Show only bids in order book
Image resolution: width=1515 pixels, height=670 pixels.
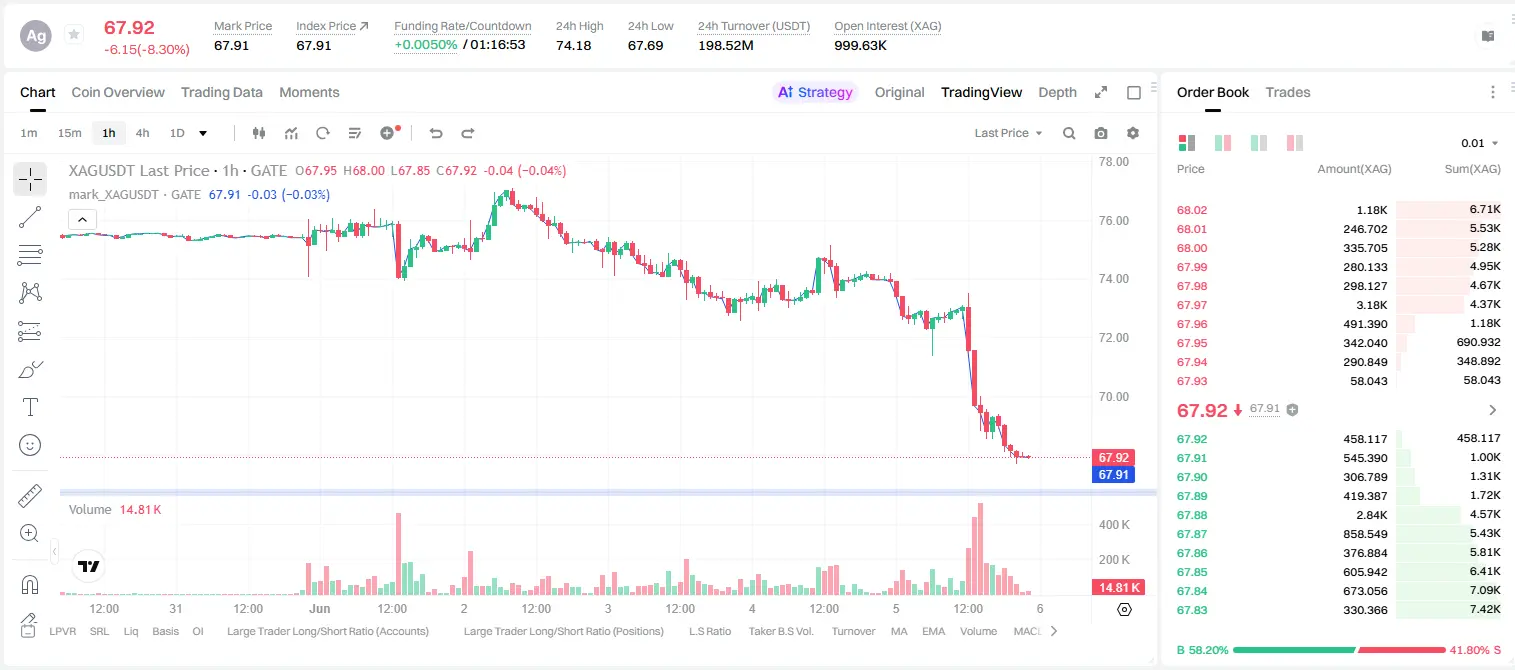1259,143
